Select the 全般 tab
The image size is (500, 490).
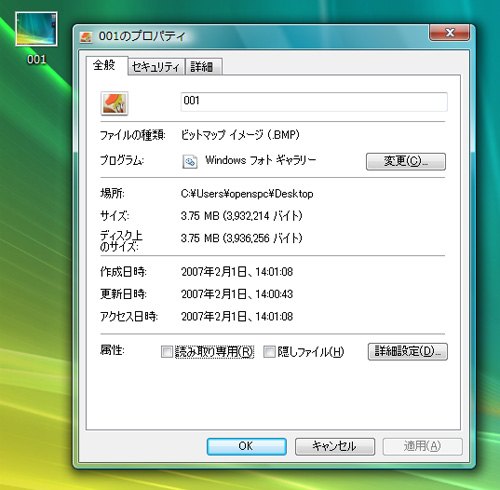[x=107, y=65]
